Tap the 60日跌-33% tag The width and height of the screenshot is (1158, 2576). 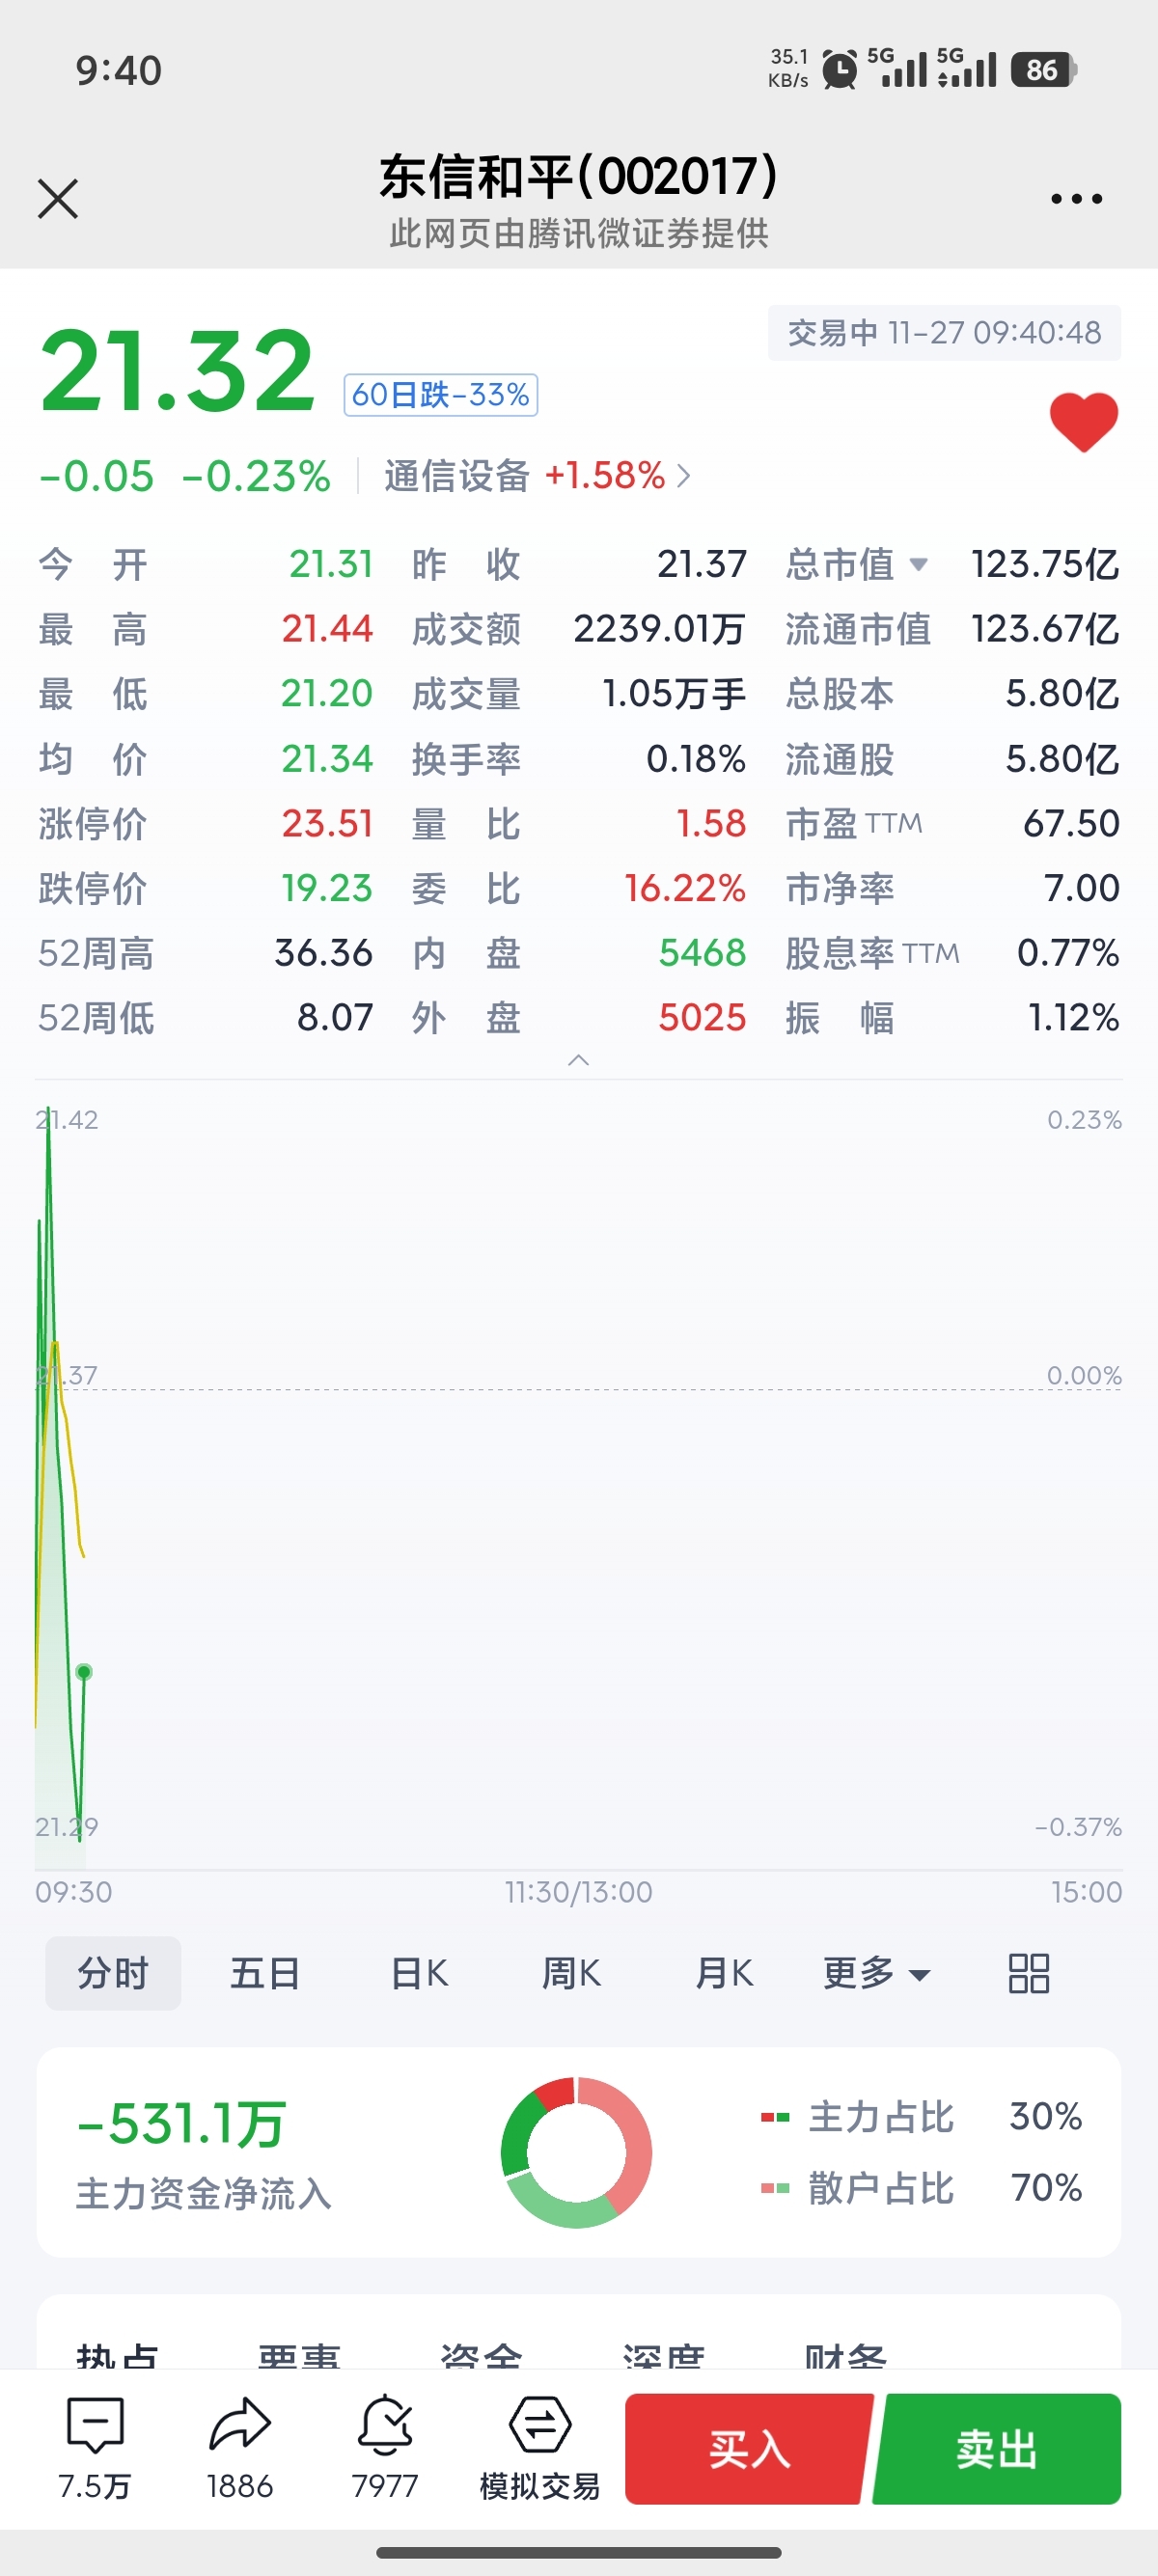[x=441, y=394]
